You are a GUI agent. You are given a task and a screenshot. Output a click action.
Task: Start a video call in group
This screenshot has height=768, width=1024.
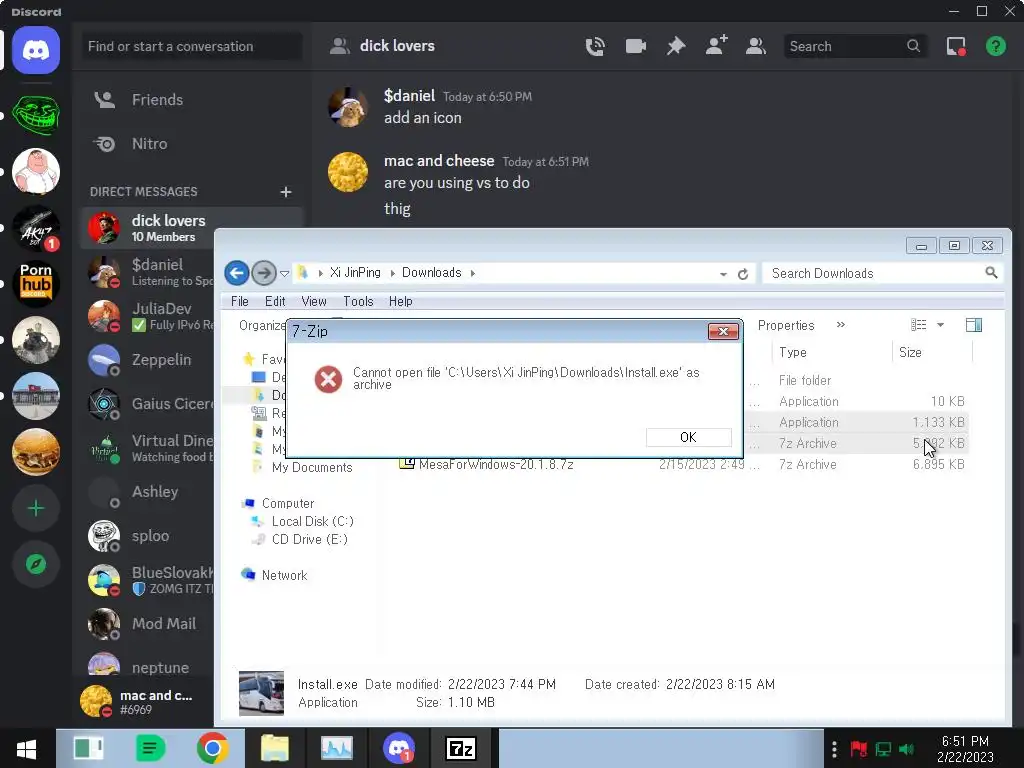coord(635,46)
